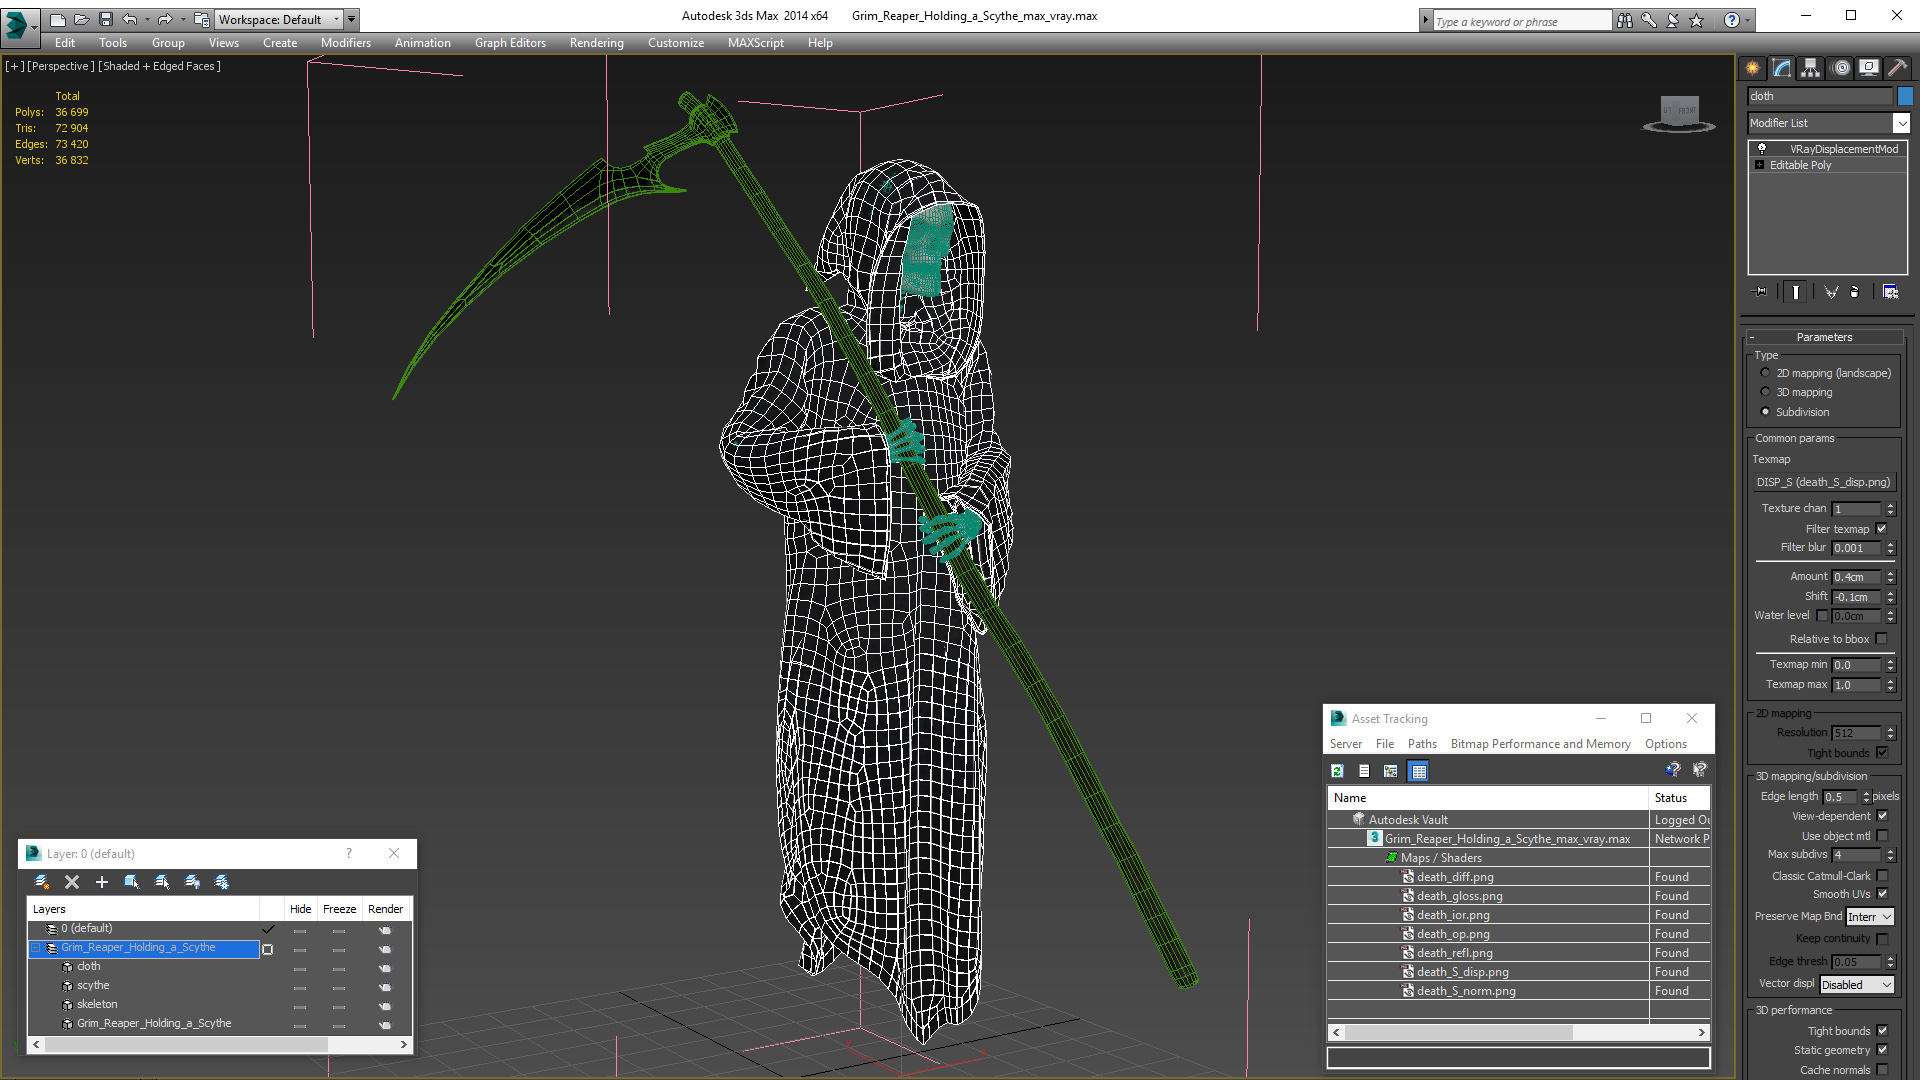
Task: Toggle Show End Result icon under the modifier stack
Action: [x=1796, y=292]
